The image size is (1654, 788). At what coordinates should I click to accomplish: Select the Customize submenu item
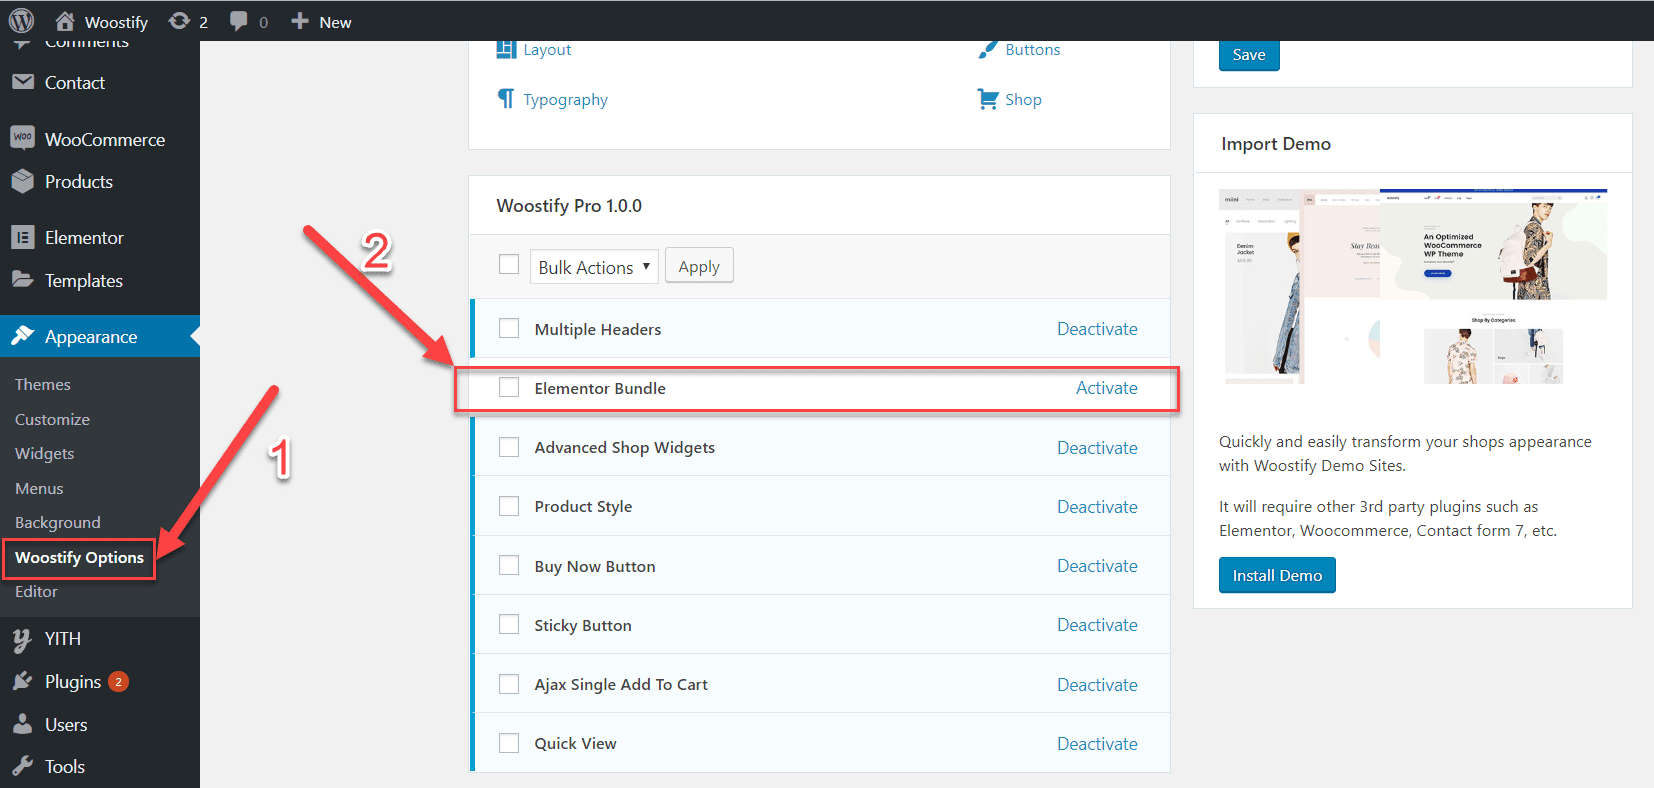pyautogui.click(x=52, y=420)
